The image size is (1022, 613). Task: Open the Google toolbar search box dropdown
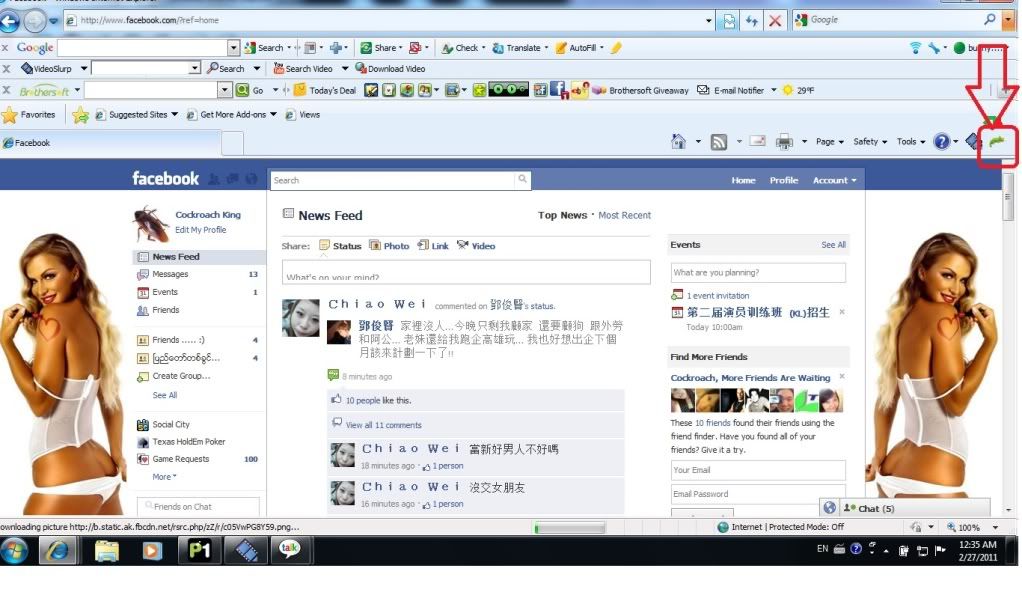click(233, 48)
